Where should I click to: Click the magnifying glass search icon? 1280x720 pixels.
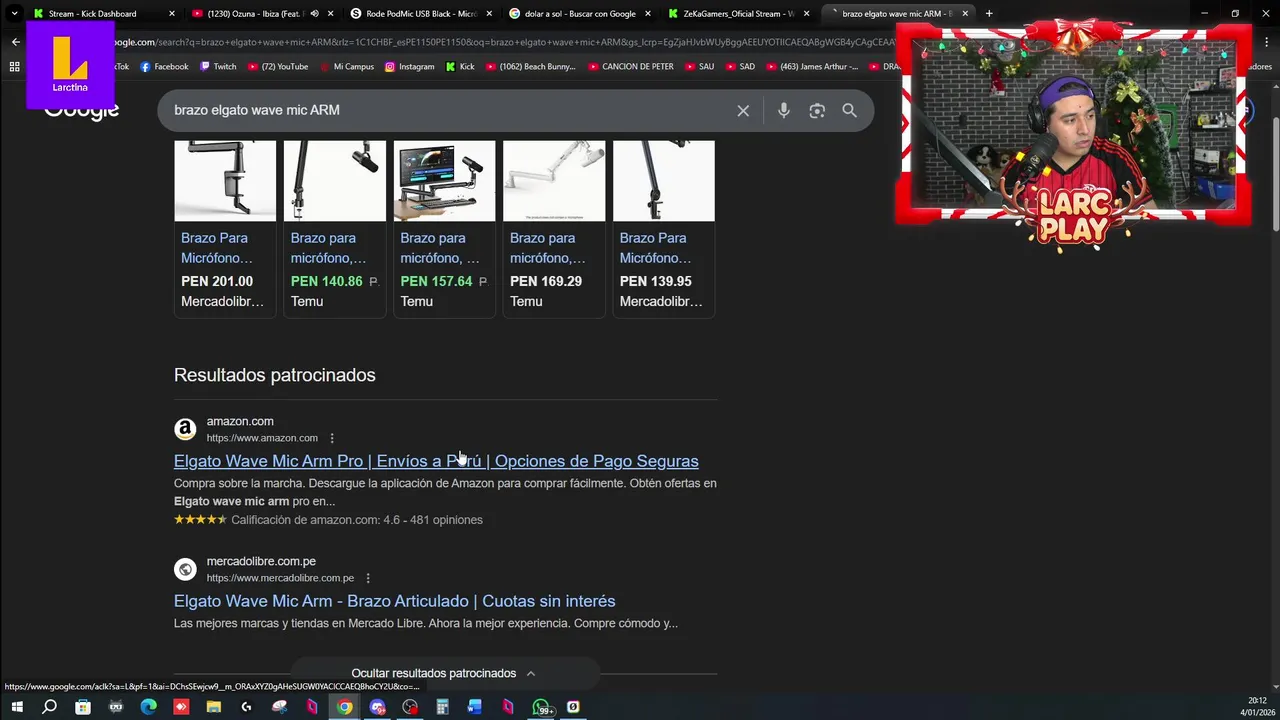[x=849, y=111]
